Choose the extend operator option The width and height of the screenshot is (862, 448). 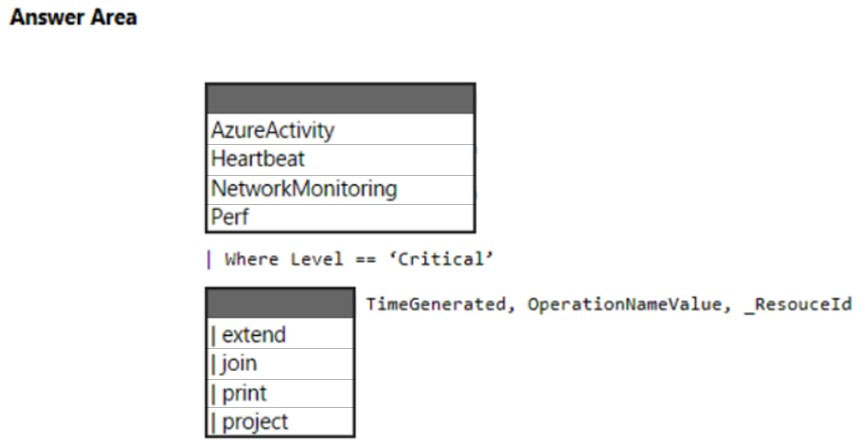pyautogui.click(x=280, y=334)
